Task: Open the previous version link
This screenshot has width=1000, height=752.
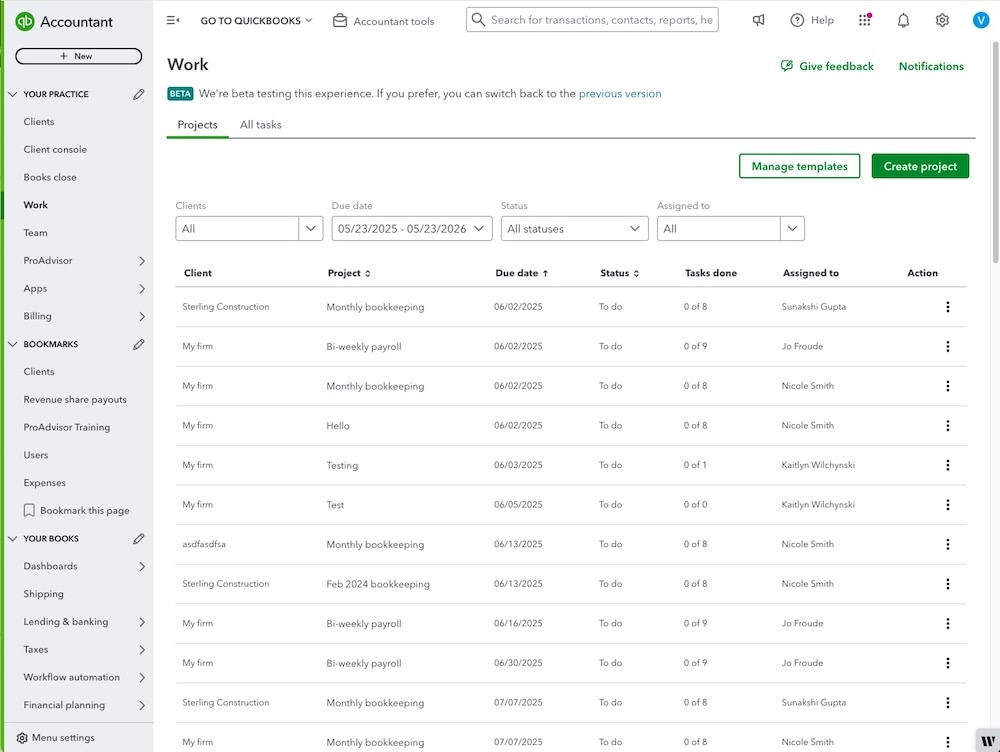Action: pos(620,93)
